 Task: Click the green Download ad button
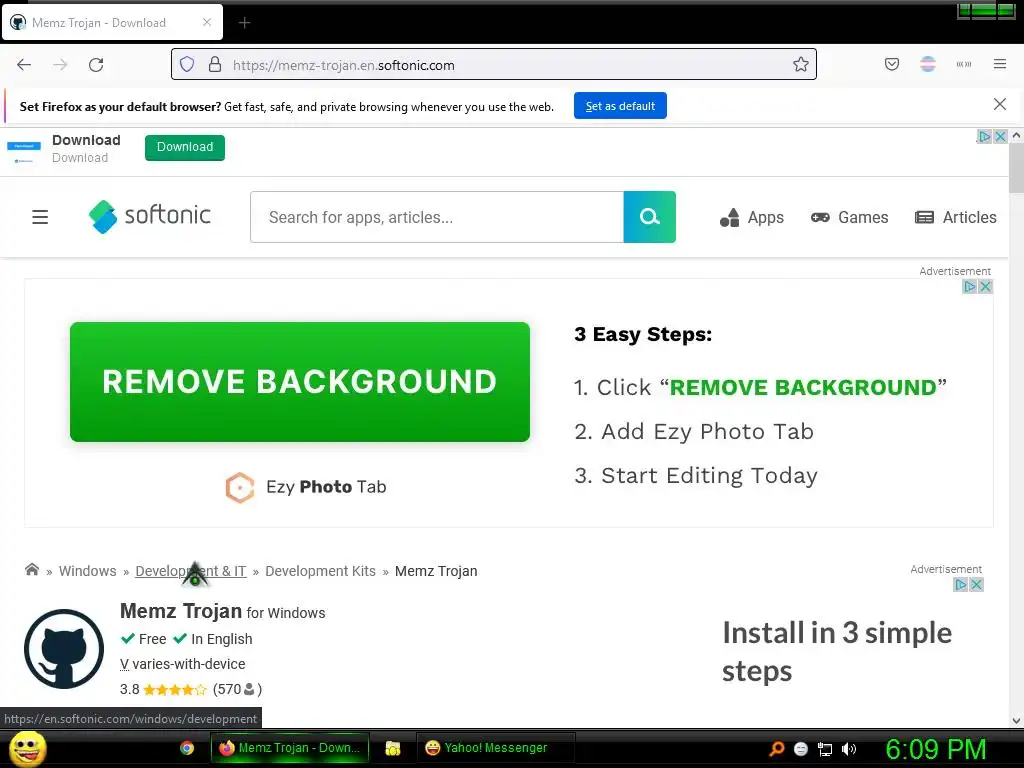(x=185, y=147)
